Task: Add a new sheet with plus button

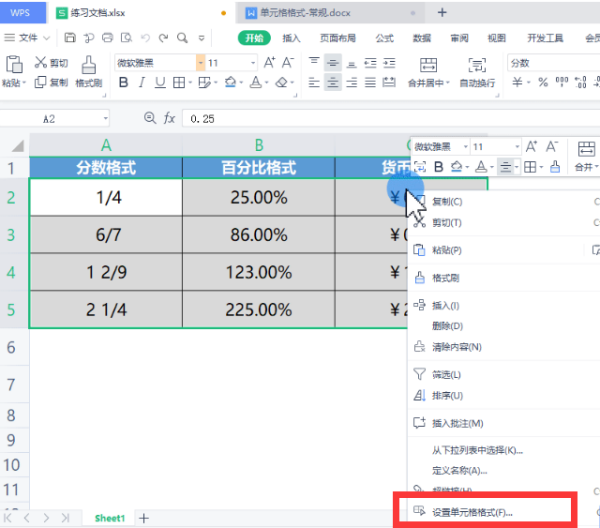Action: coord(144,518)
